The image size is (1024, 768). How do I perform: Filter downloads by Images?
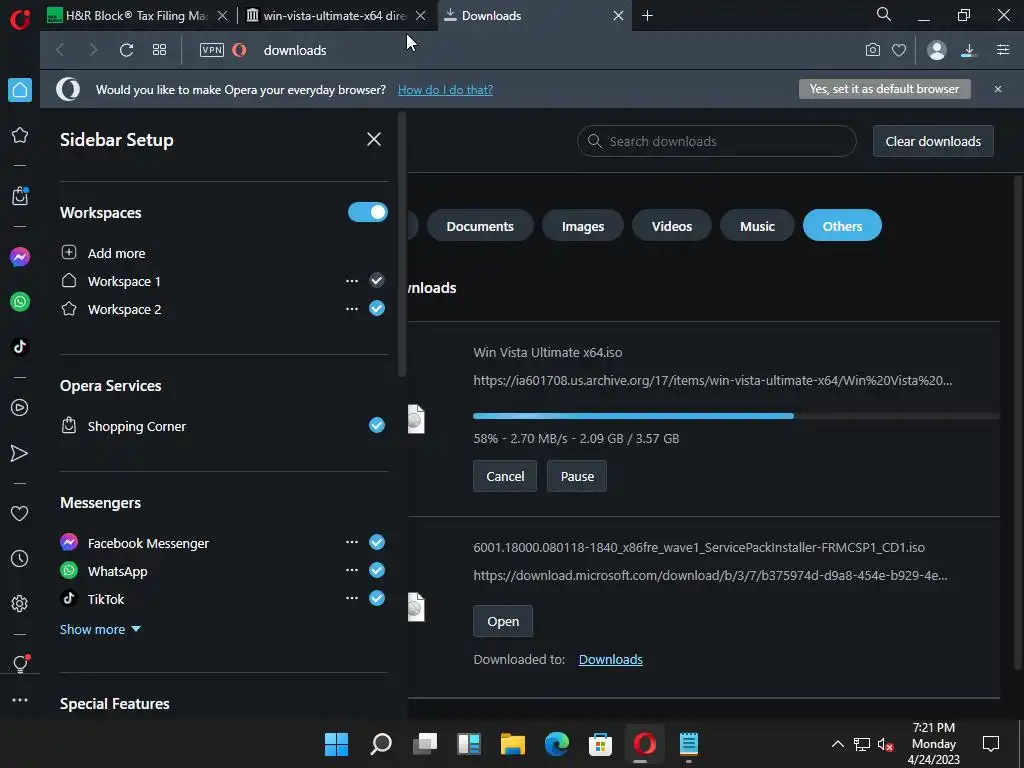pos(583,226)
